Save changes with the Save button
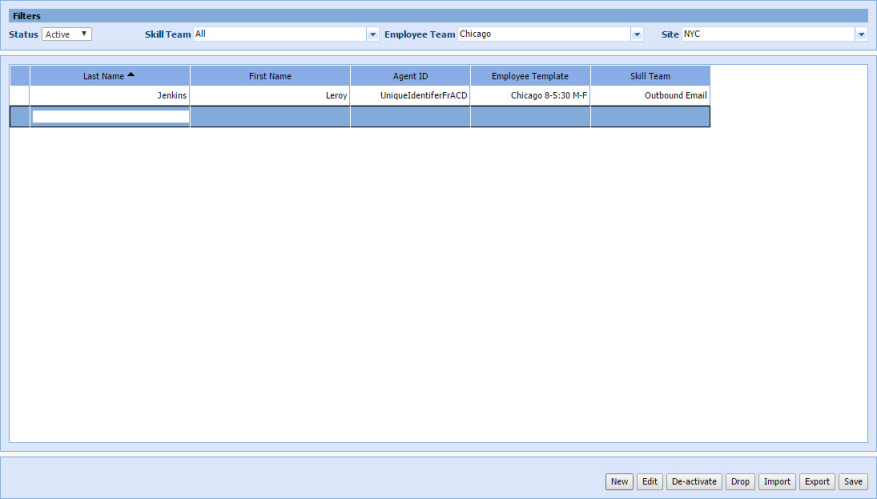The image size is (877, 499). pyautogui.click(x=852, y=481)
